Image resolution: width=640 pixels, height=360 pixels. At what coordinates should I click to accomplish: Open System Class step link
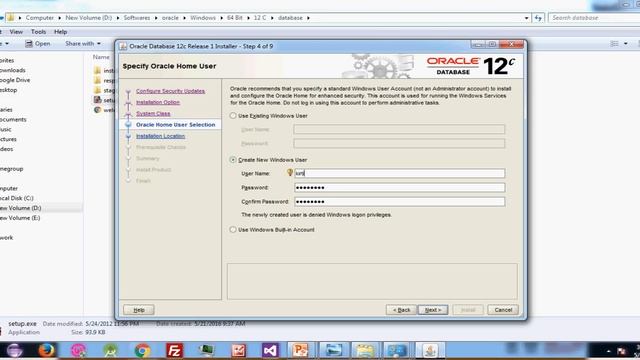[x=153, y=113]
